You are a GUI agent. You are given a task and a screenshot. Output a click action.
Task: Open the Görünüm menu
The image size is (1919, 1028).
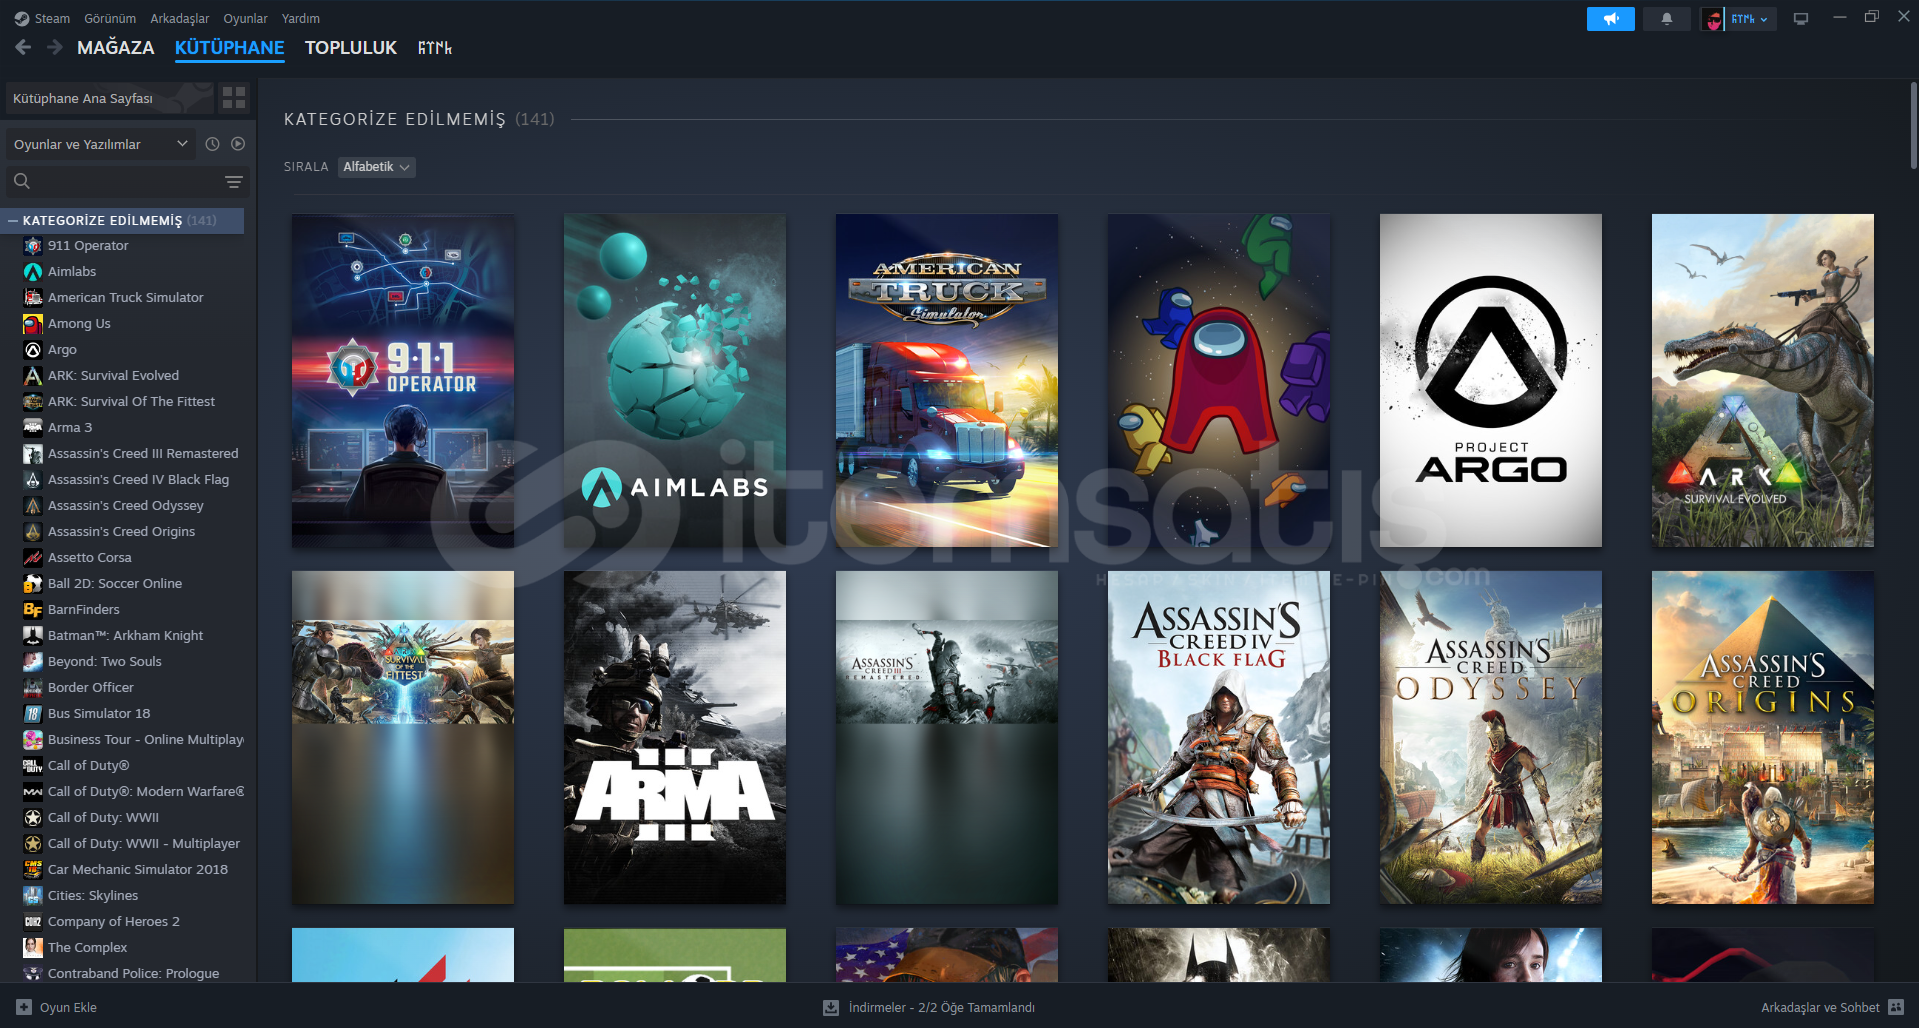(x=110, y=18)
